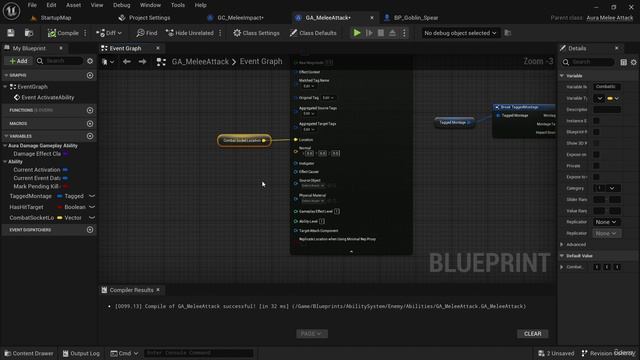Screen dimensions: 640x360
Task: Add a new function with plus icon
Action: click(x=90, y=110)
